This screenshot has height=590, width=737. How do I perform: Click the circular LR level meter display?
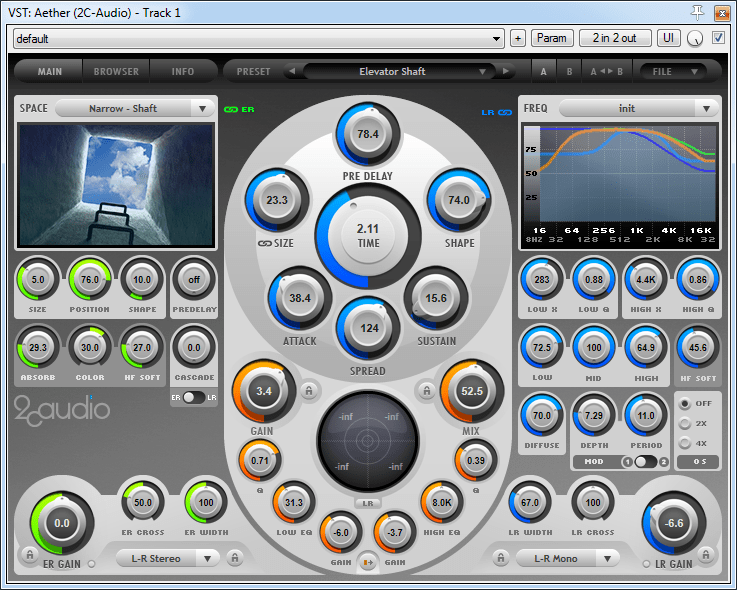tap(368, 441)
